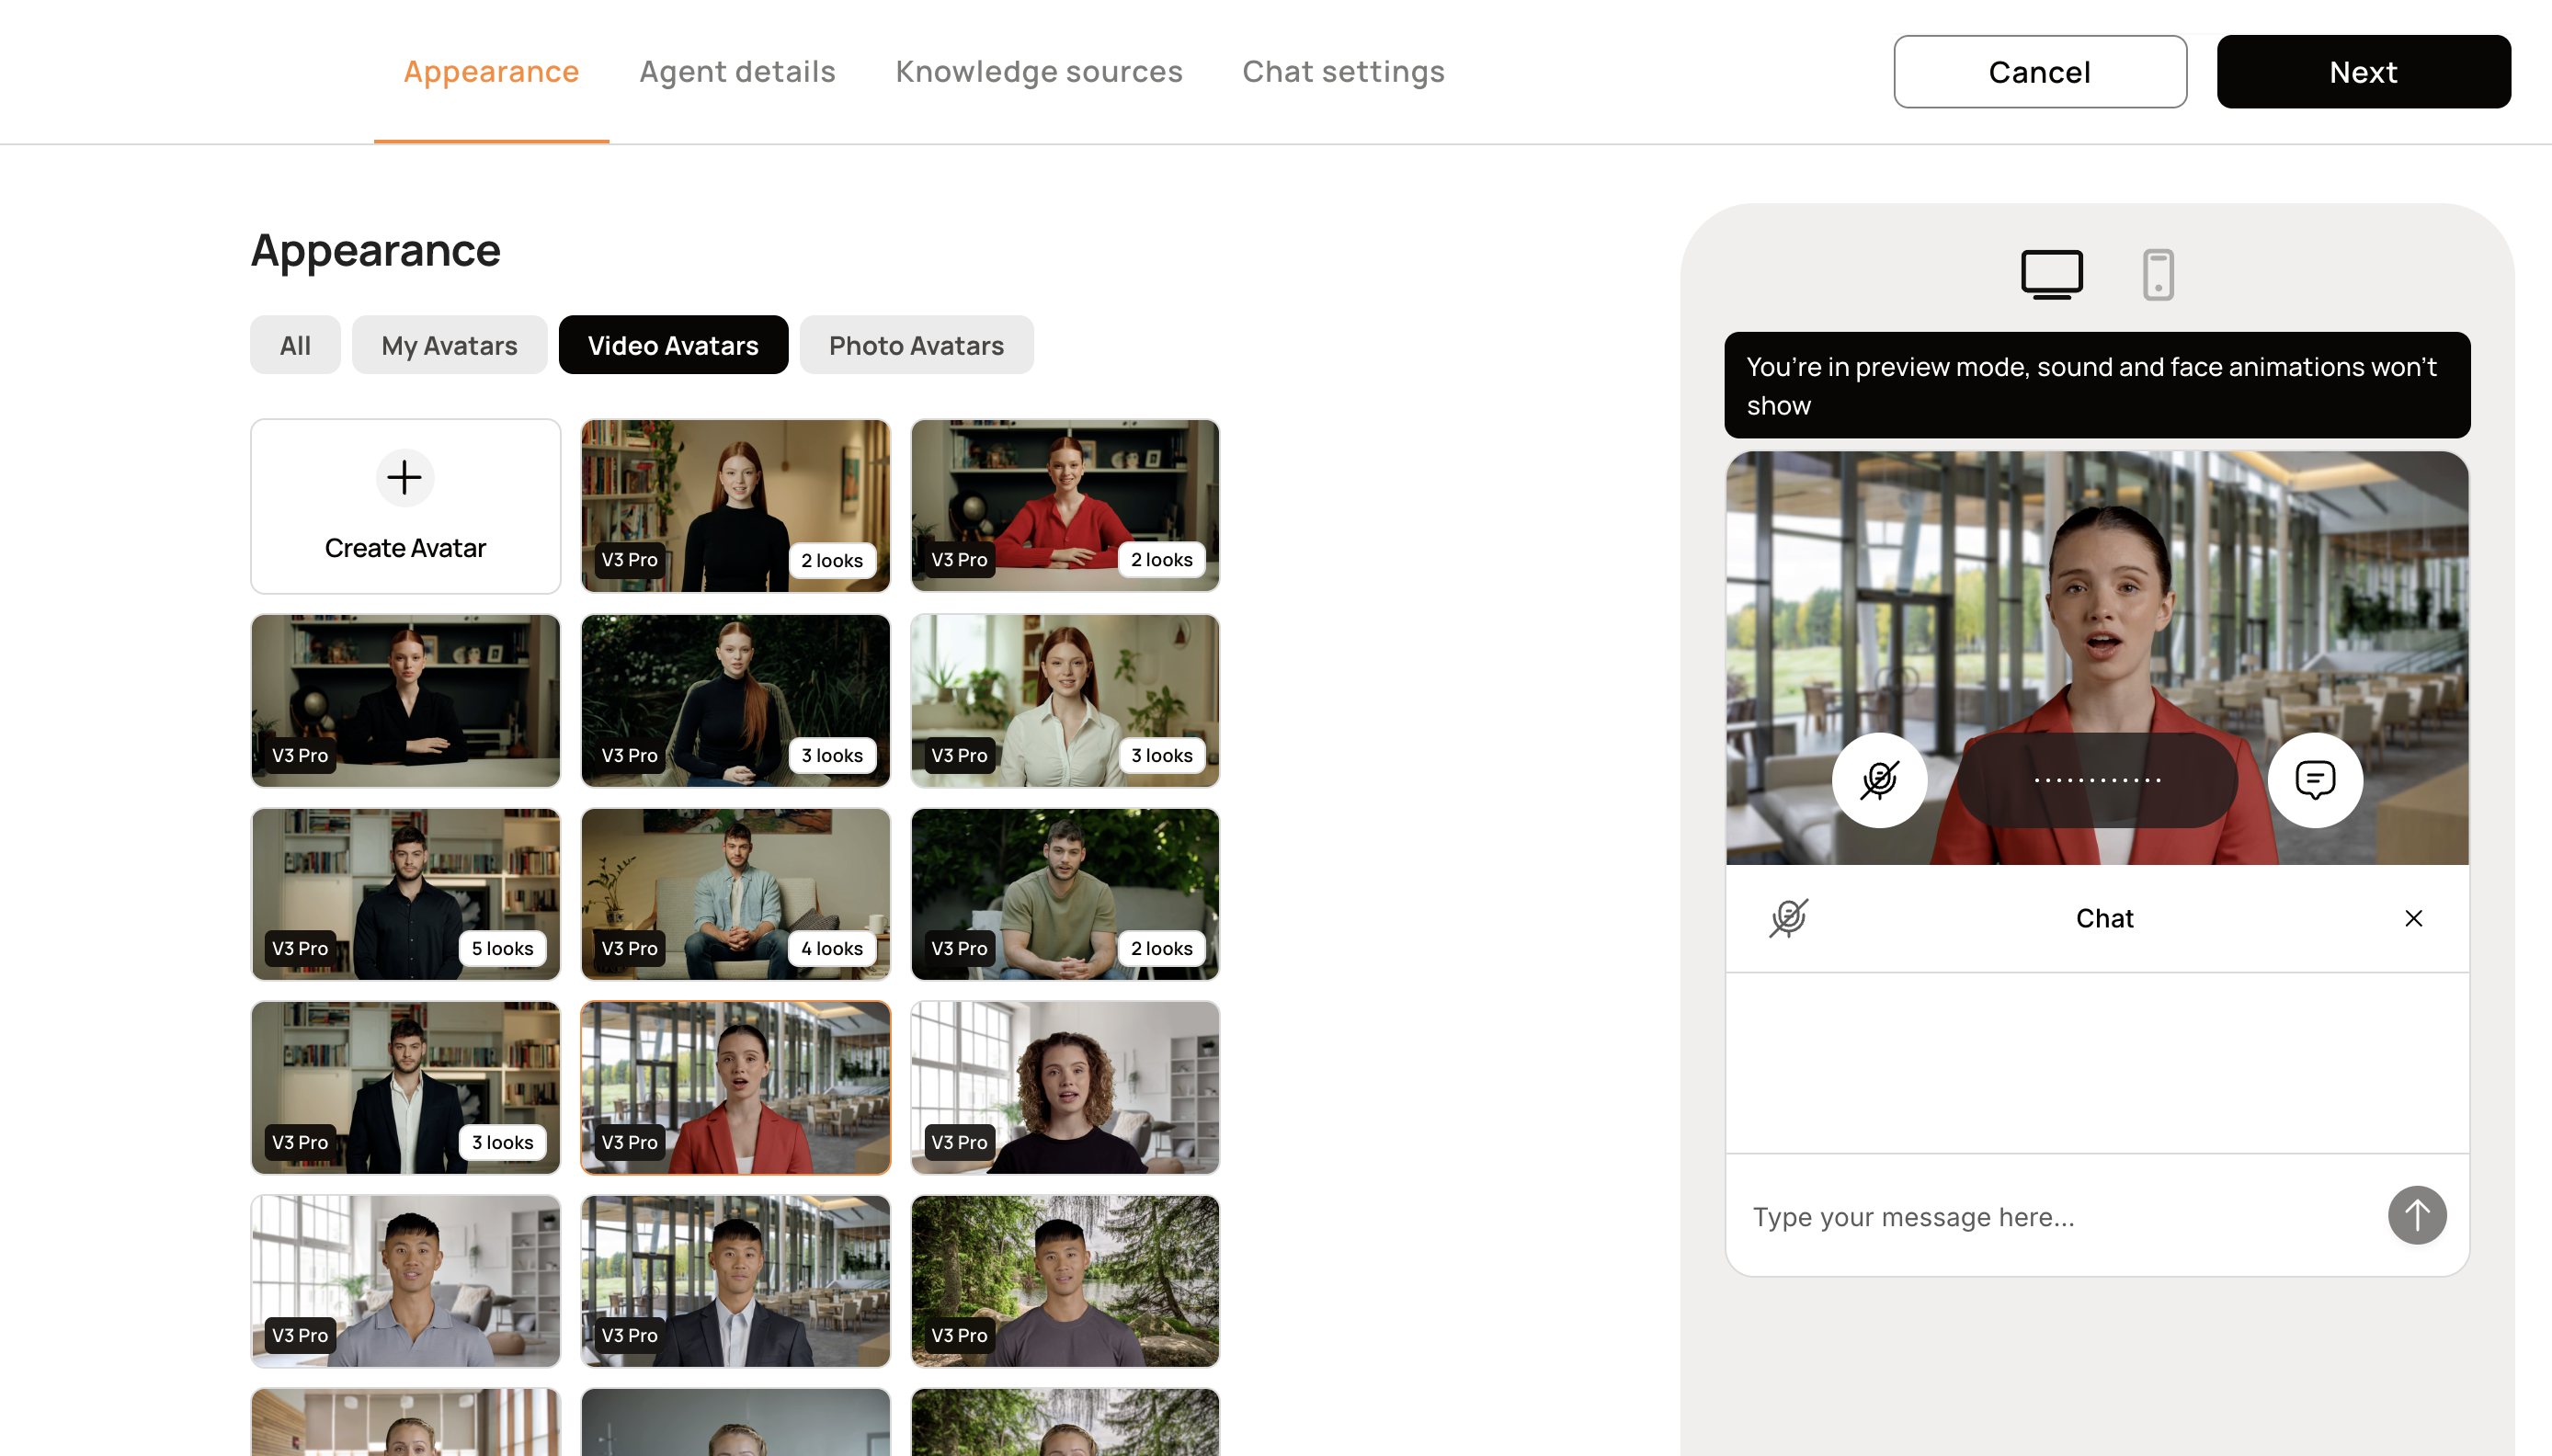
Task: Click the Cancel button
Action: [2039, 72]
